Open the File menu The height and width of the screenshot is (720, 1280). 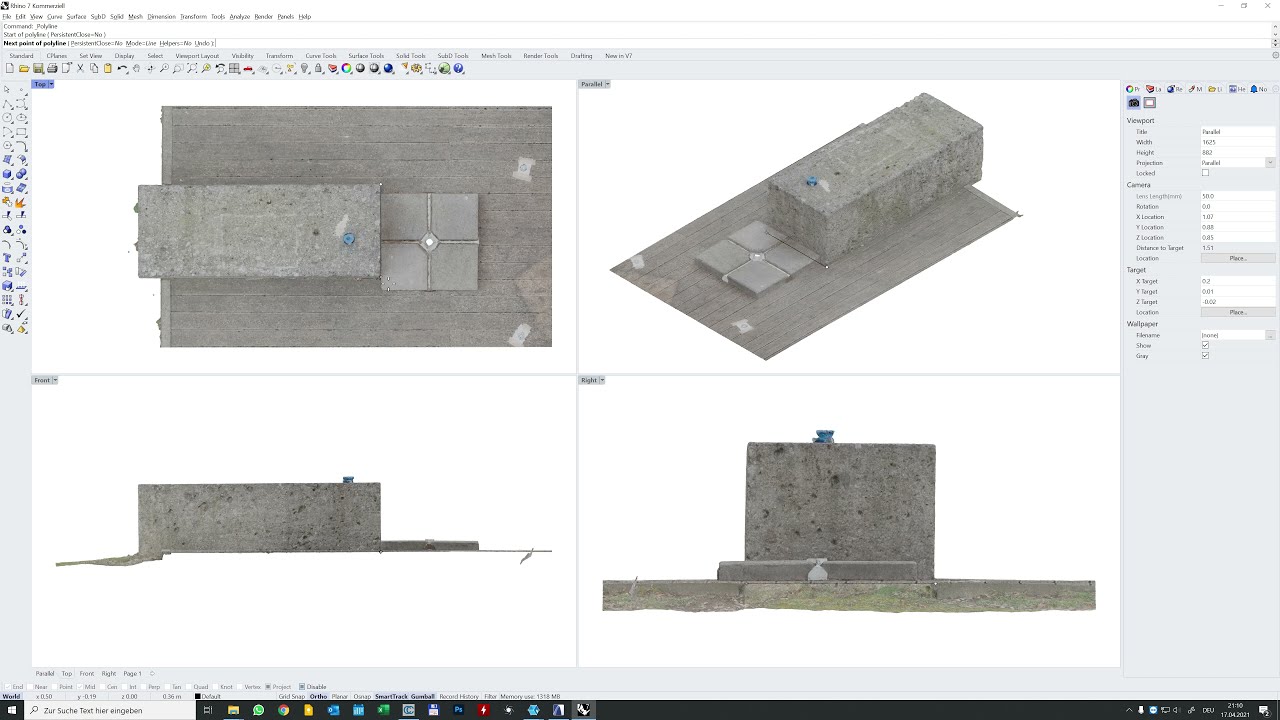(x=7, y=17)
